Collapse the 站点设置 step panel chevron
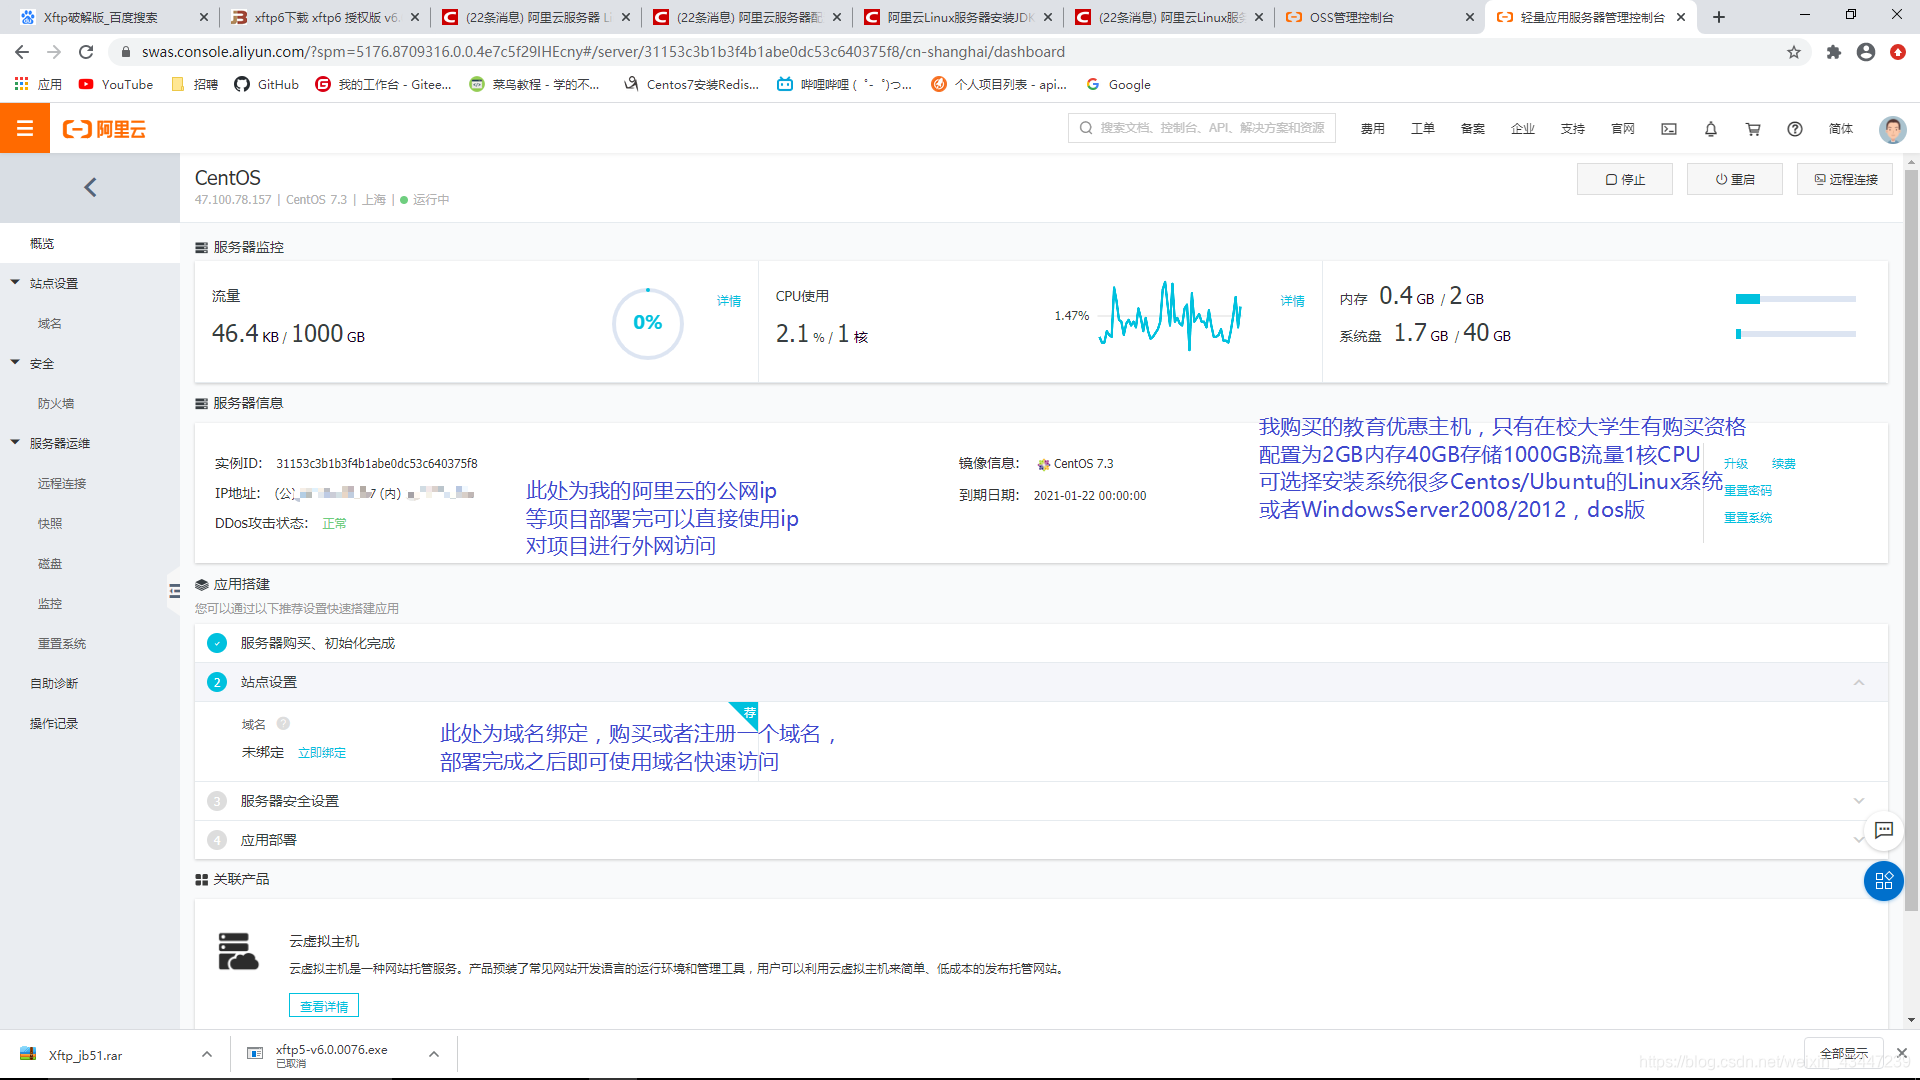Image resolution: width=1920 pixels, height=1080 pixels. (1859, 682)
